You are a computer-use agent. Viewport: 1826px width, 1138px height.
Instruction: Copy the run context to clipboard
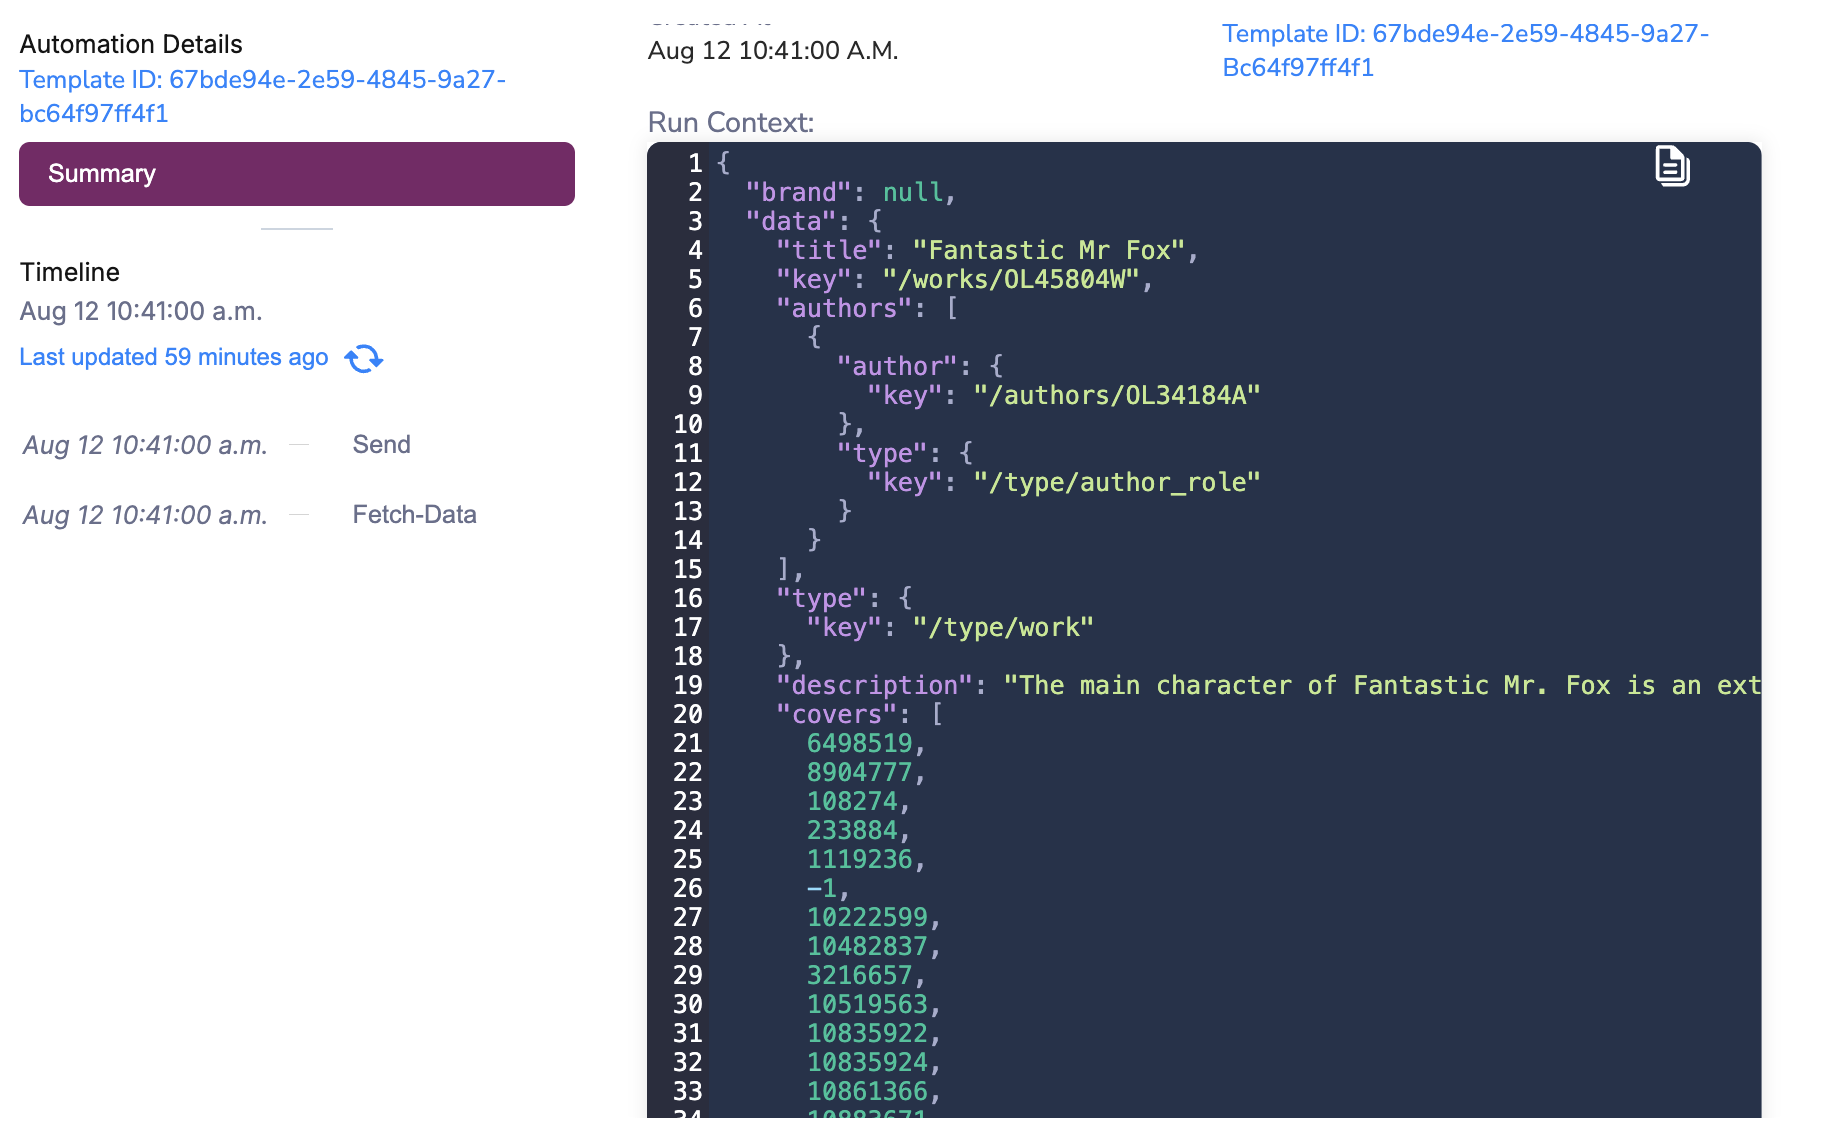click(x=1672, y=166)
